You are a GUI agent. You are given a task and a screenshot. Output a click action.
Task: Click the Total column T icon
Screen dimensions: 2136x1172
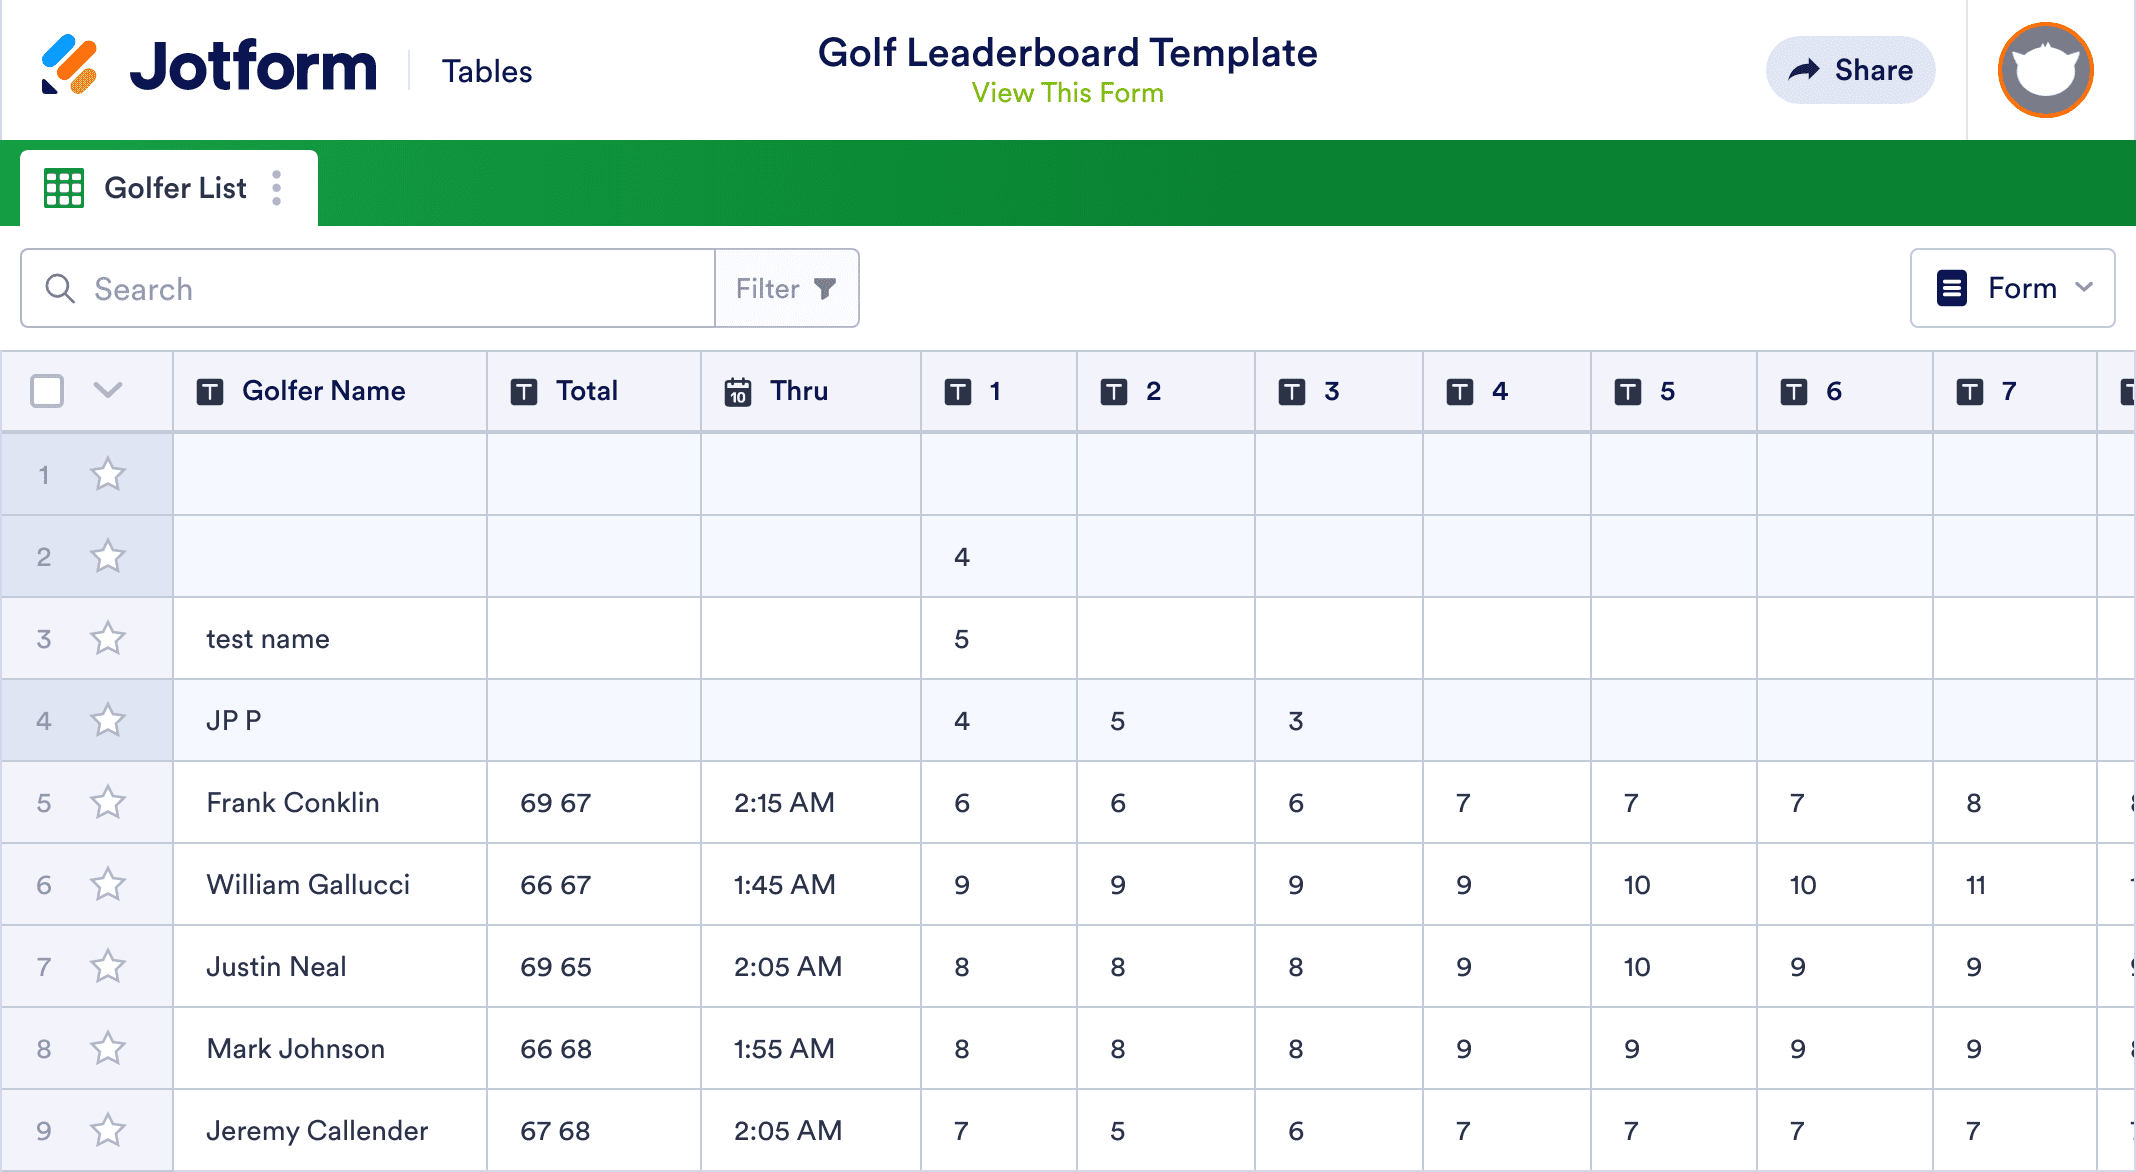pyautogui.click(x=522, y=391)
